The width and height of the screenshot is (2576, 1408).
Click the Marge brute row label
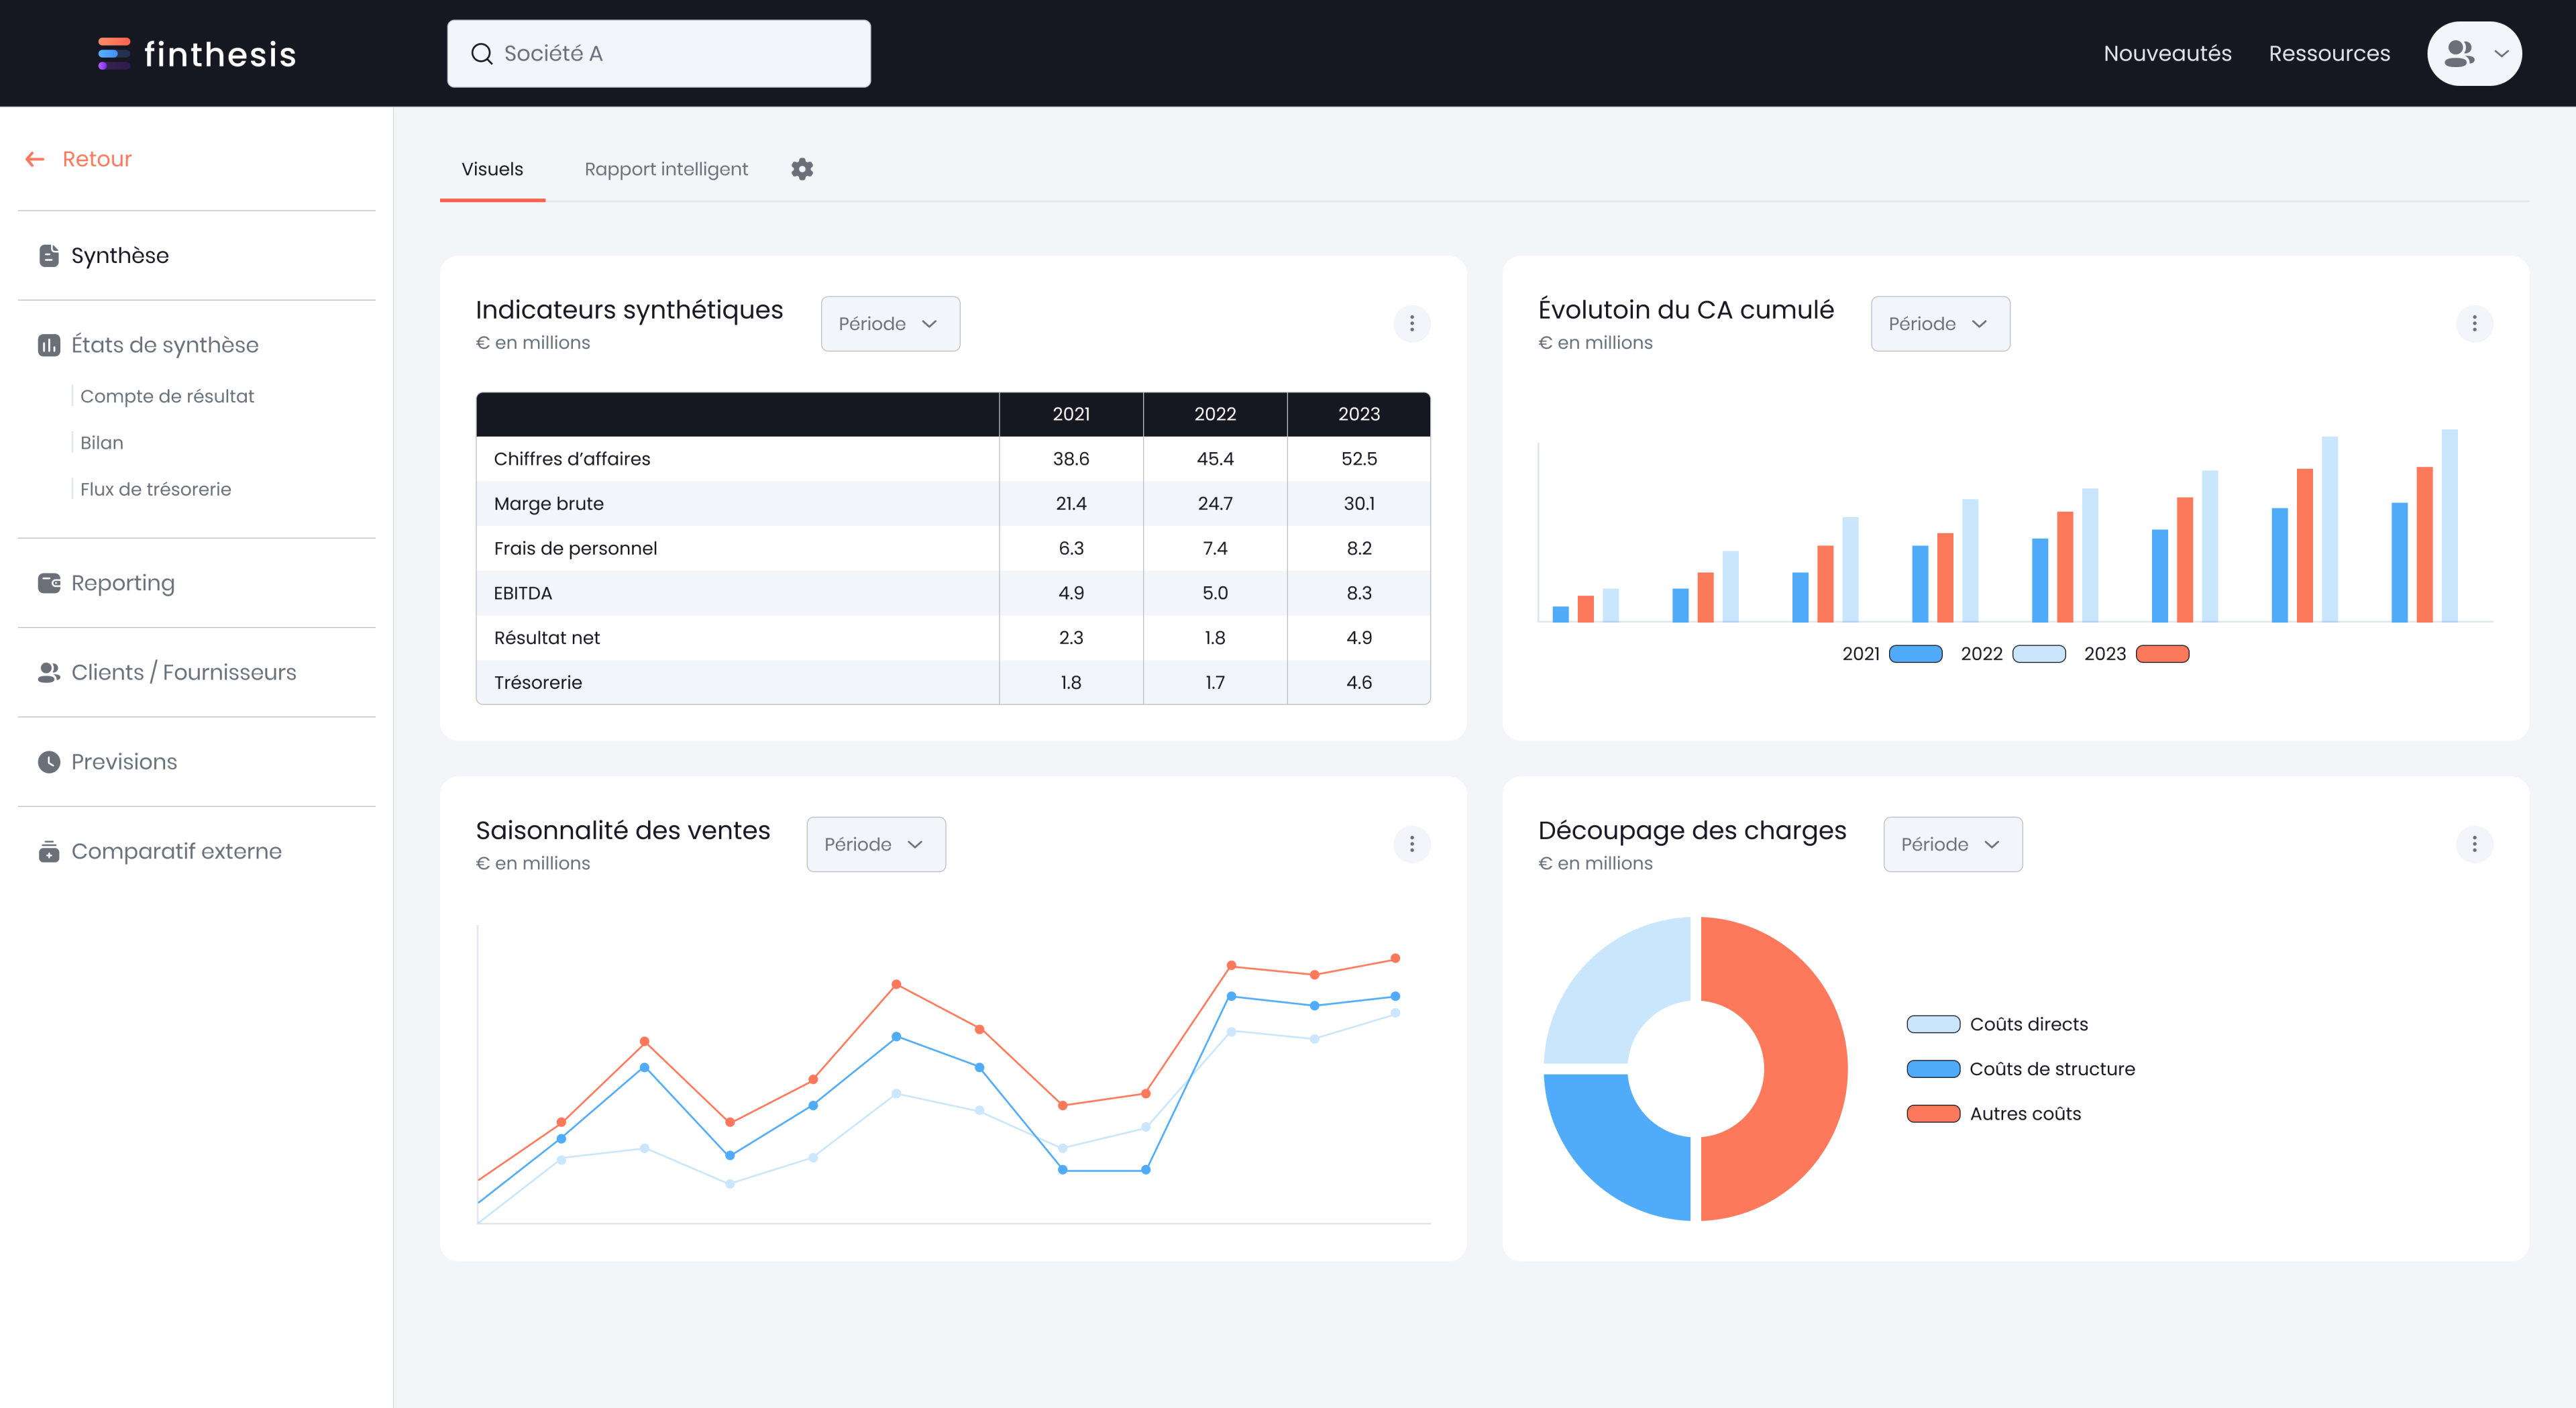(x=549, y=504)
